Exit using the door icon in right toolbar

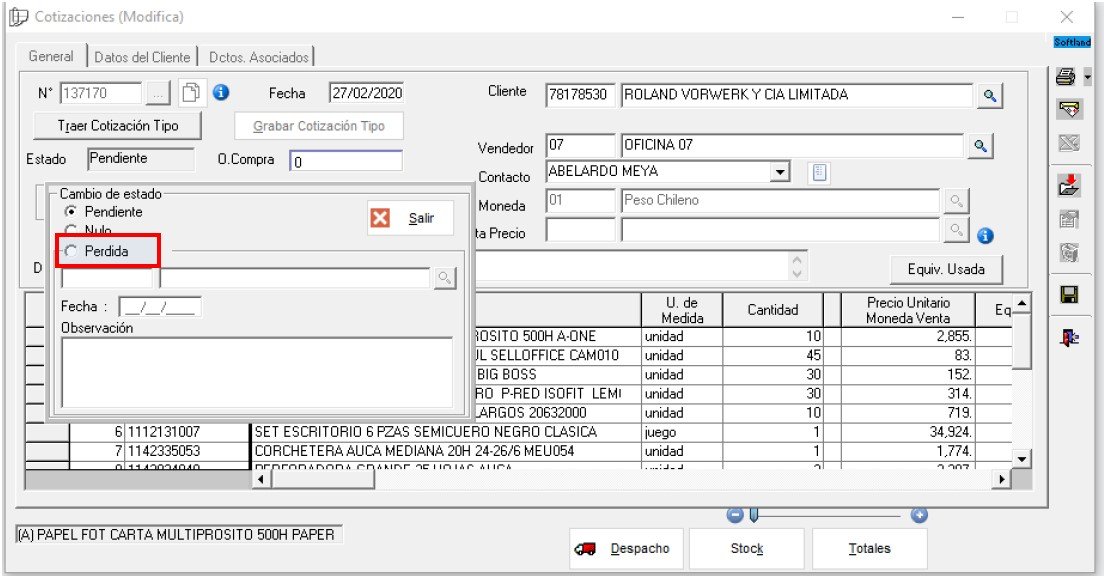point(1069,338)
